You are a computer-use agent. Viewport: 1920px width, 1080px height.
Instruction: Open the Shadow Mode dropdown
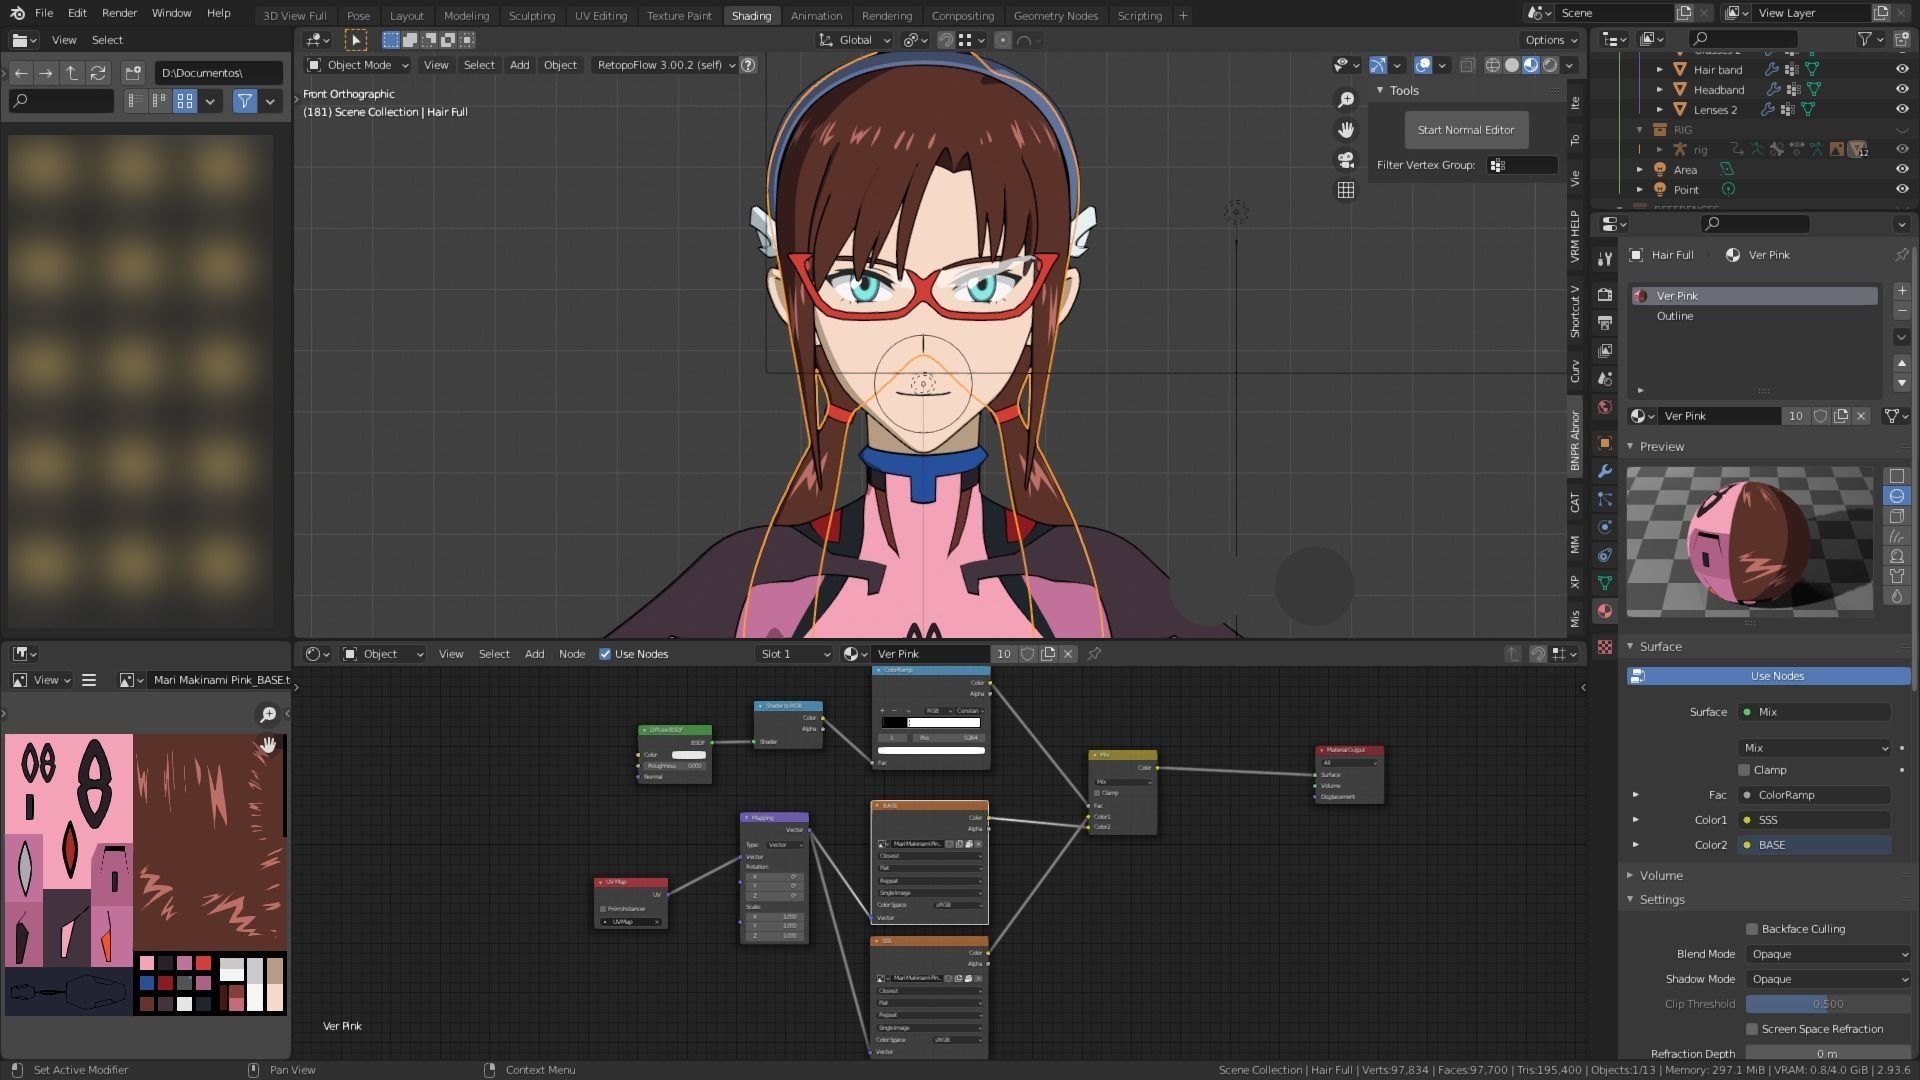tap(1828, 979)
